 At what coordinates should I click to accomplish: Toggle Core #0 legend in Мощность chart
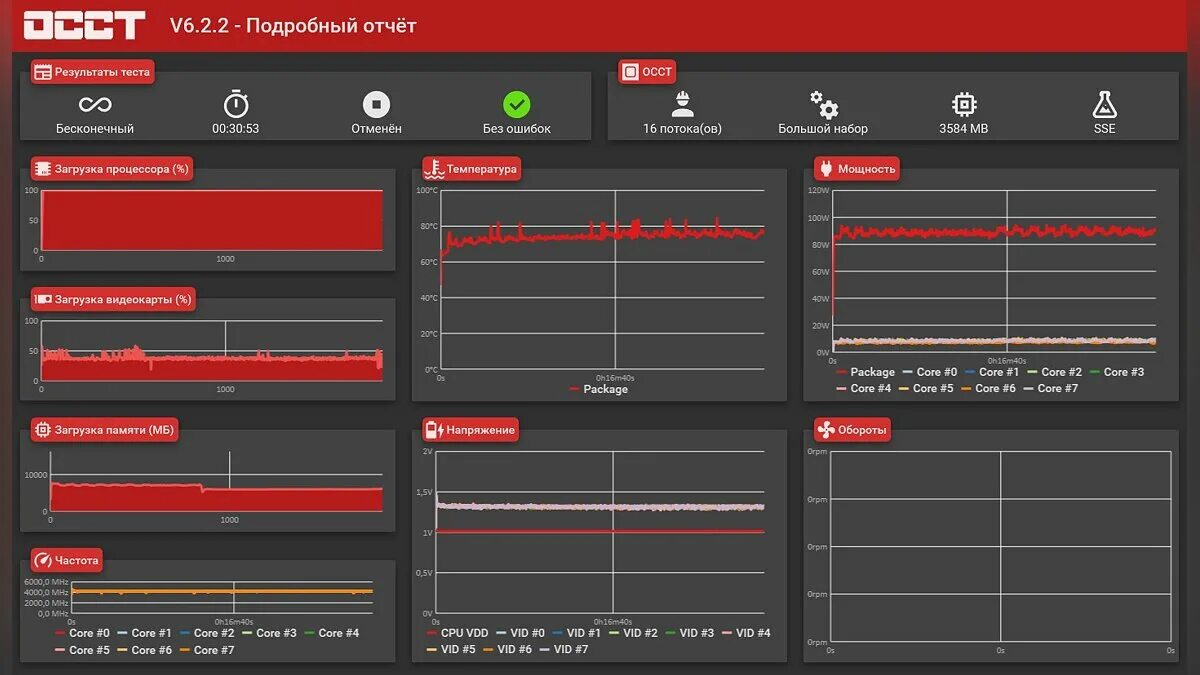click(x=929, y=372)
